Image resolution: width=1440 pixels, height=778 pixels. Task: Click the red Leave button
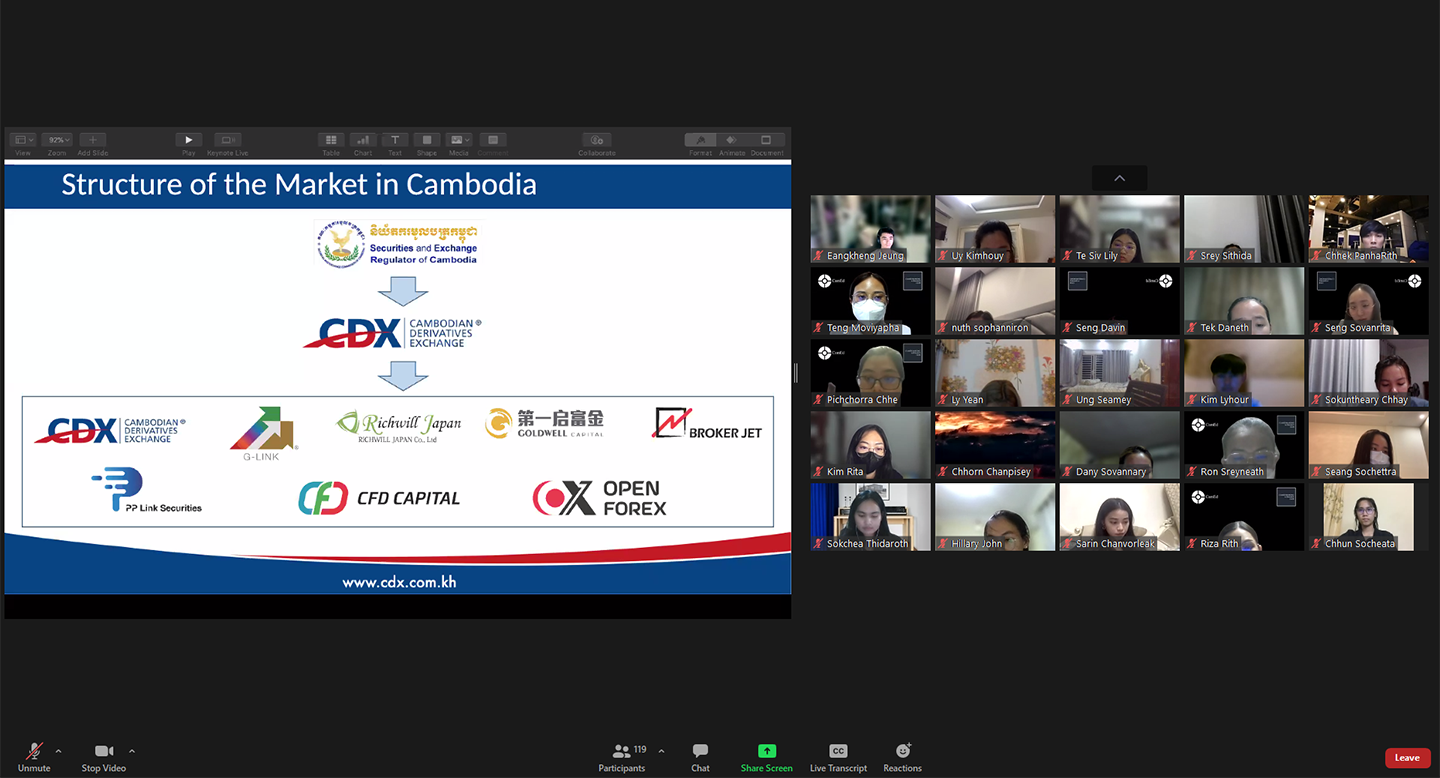coord(1407,758)
